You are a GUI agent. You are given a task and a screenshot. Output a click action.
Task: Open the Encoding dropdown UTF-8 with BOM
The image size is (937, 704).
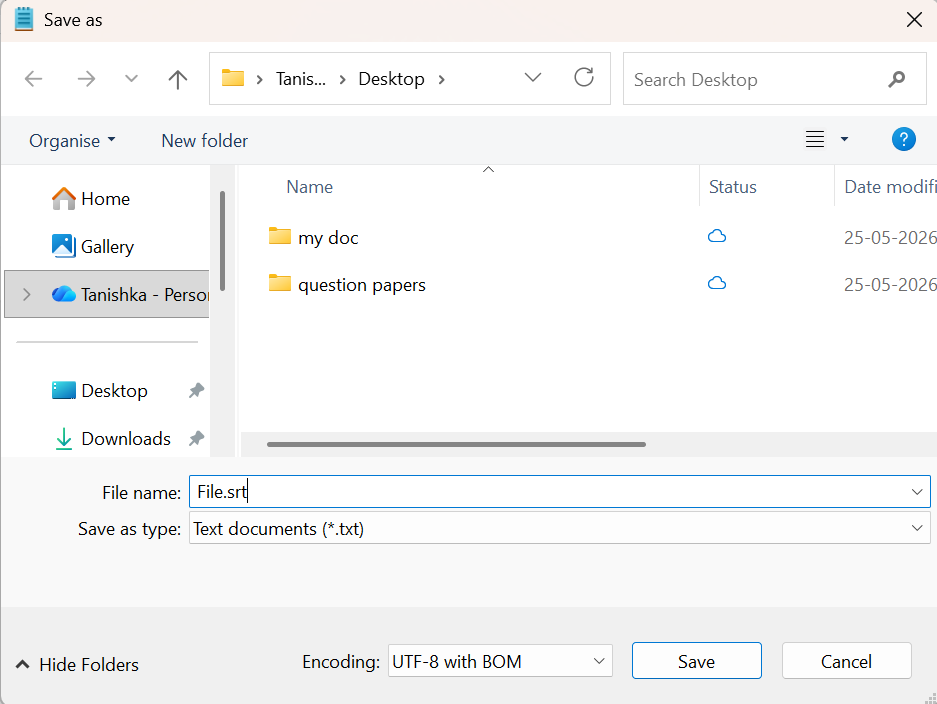pyautogui.click(x=500, y=662)
